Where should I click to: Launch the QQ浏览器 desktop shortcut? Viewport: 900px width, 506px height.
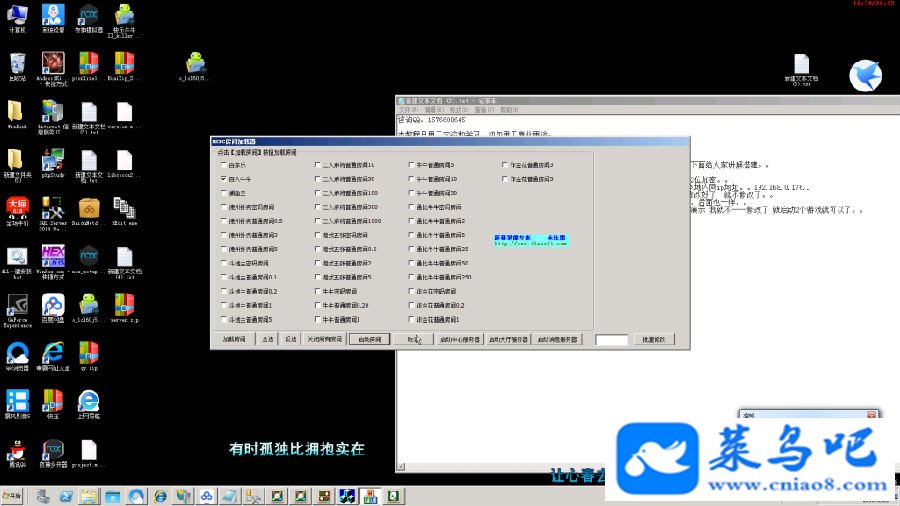17,357
